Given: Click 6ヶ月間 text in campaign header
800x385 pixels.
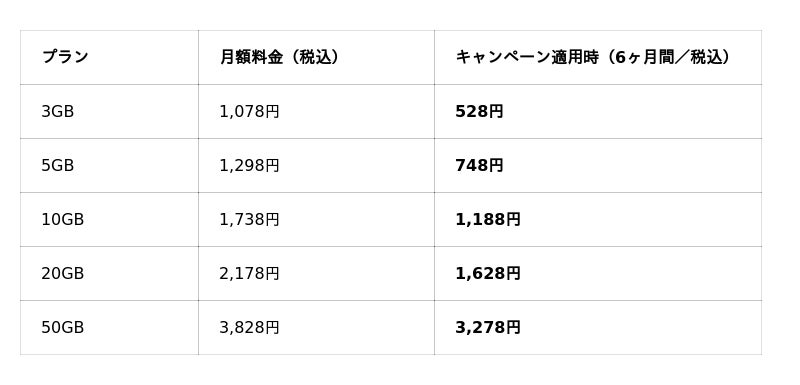Looking at the screenshot, I should [644, 57].
